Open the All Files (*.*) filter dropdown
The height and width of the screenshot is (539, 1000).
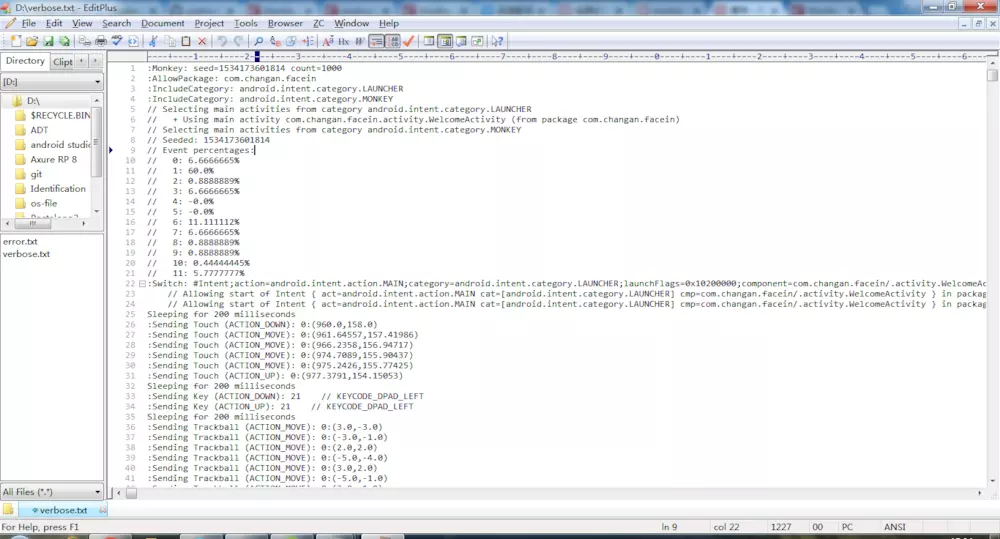(52, 492)
